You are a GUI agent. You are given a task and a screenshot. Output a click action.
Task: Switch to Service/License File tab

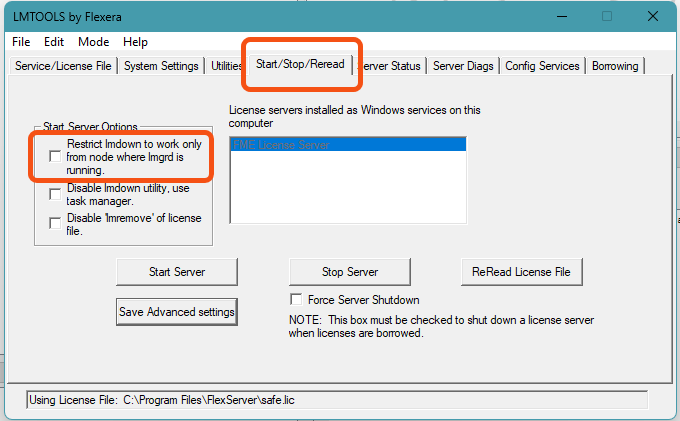pos(63,66)
